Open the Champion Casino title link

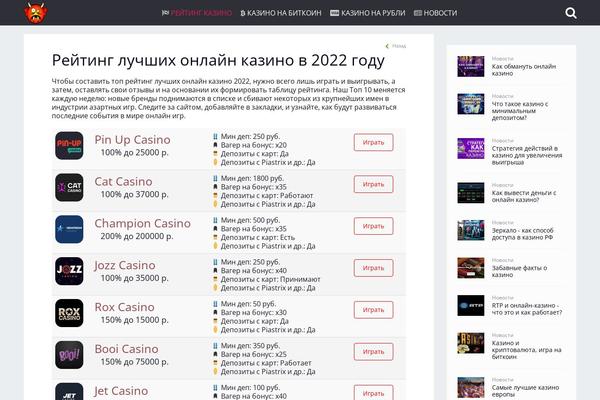[142, 223]
